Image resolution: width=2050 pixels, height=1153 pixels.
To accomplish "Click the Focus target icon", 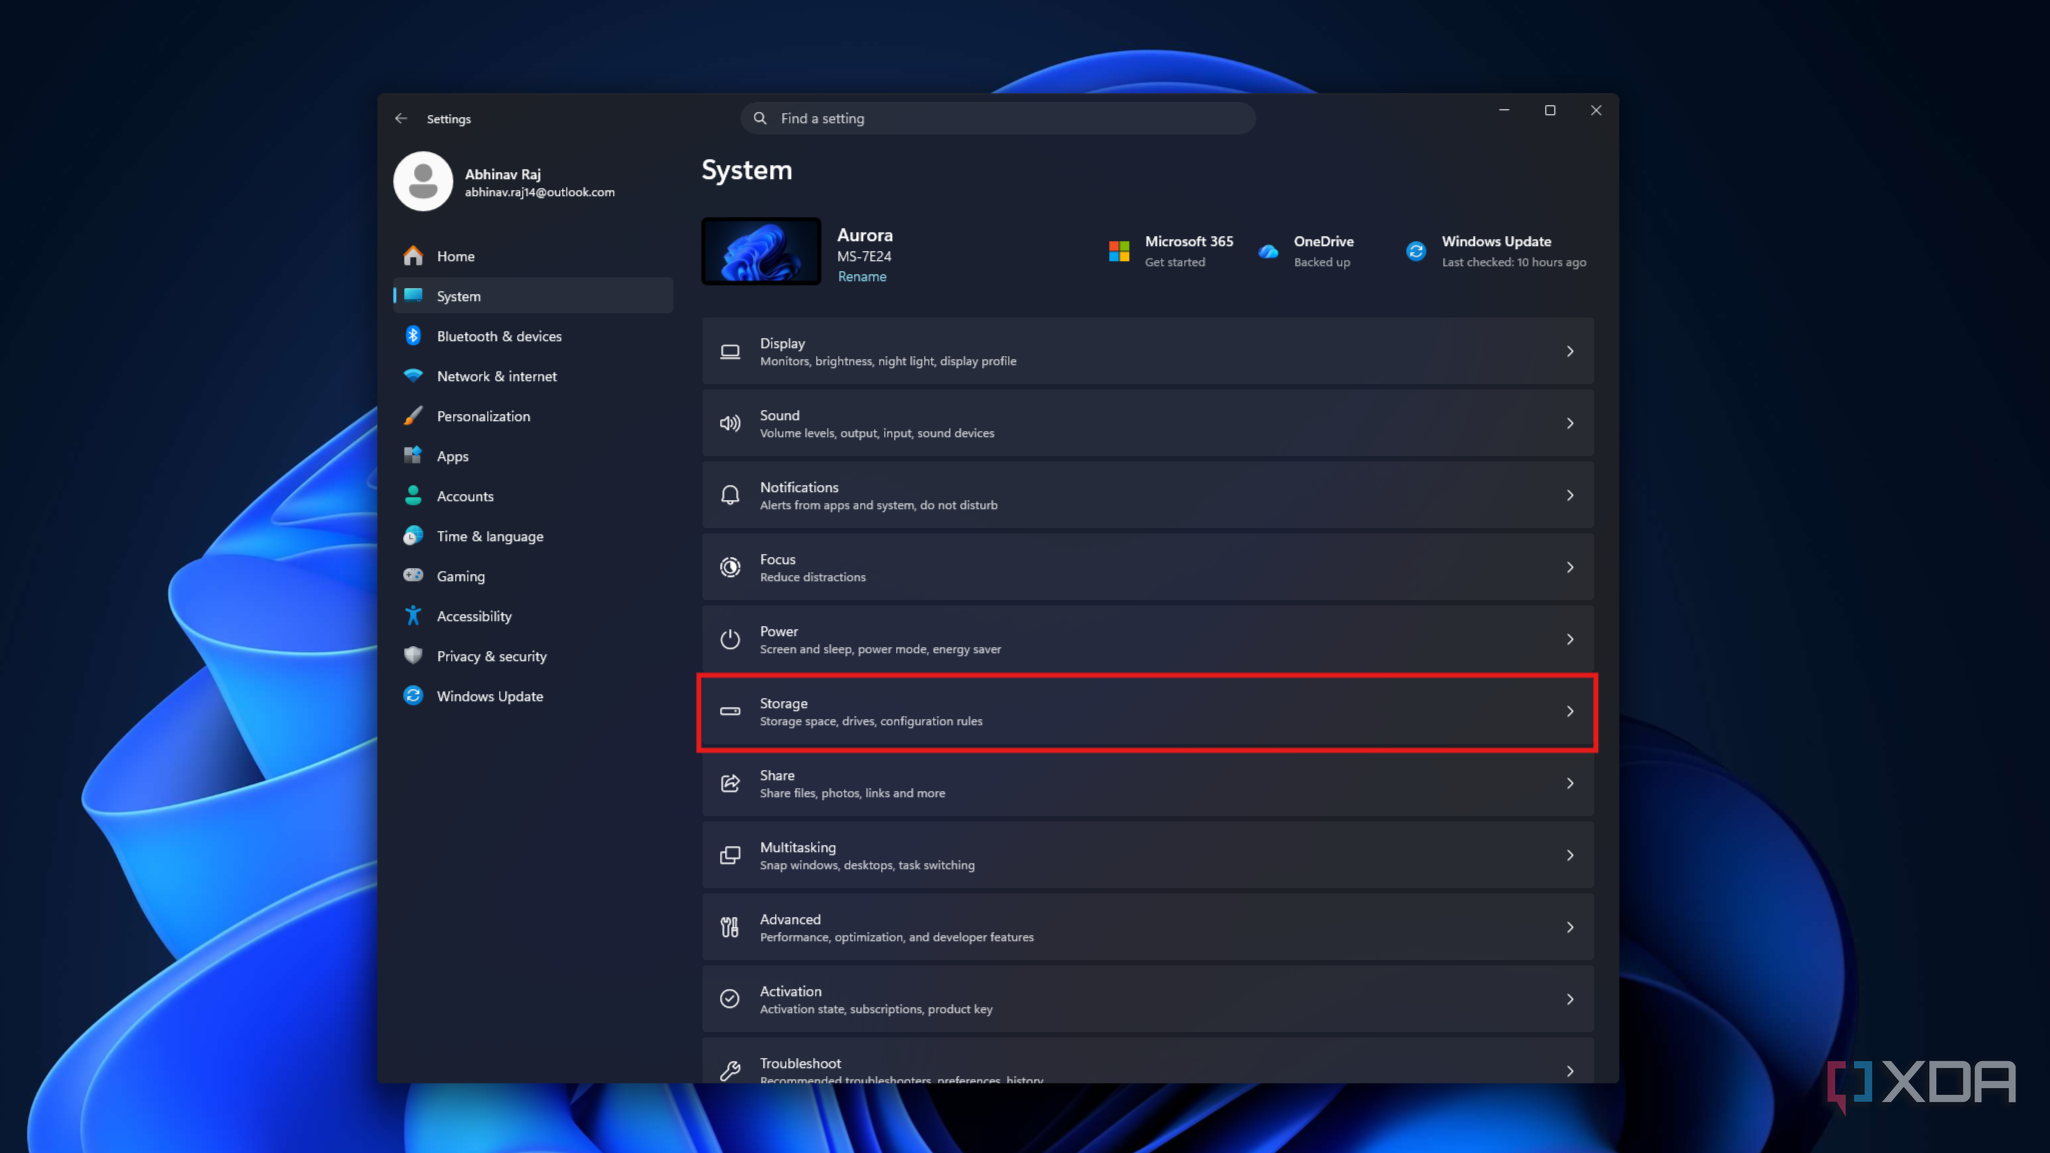I will tap(730, 568).
